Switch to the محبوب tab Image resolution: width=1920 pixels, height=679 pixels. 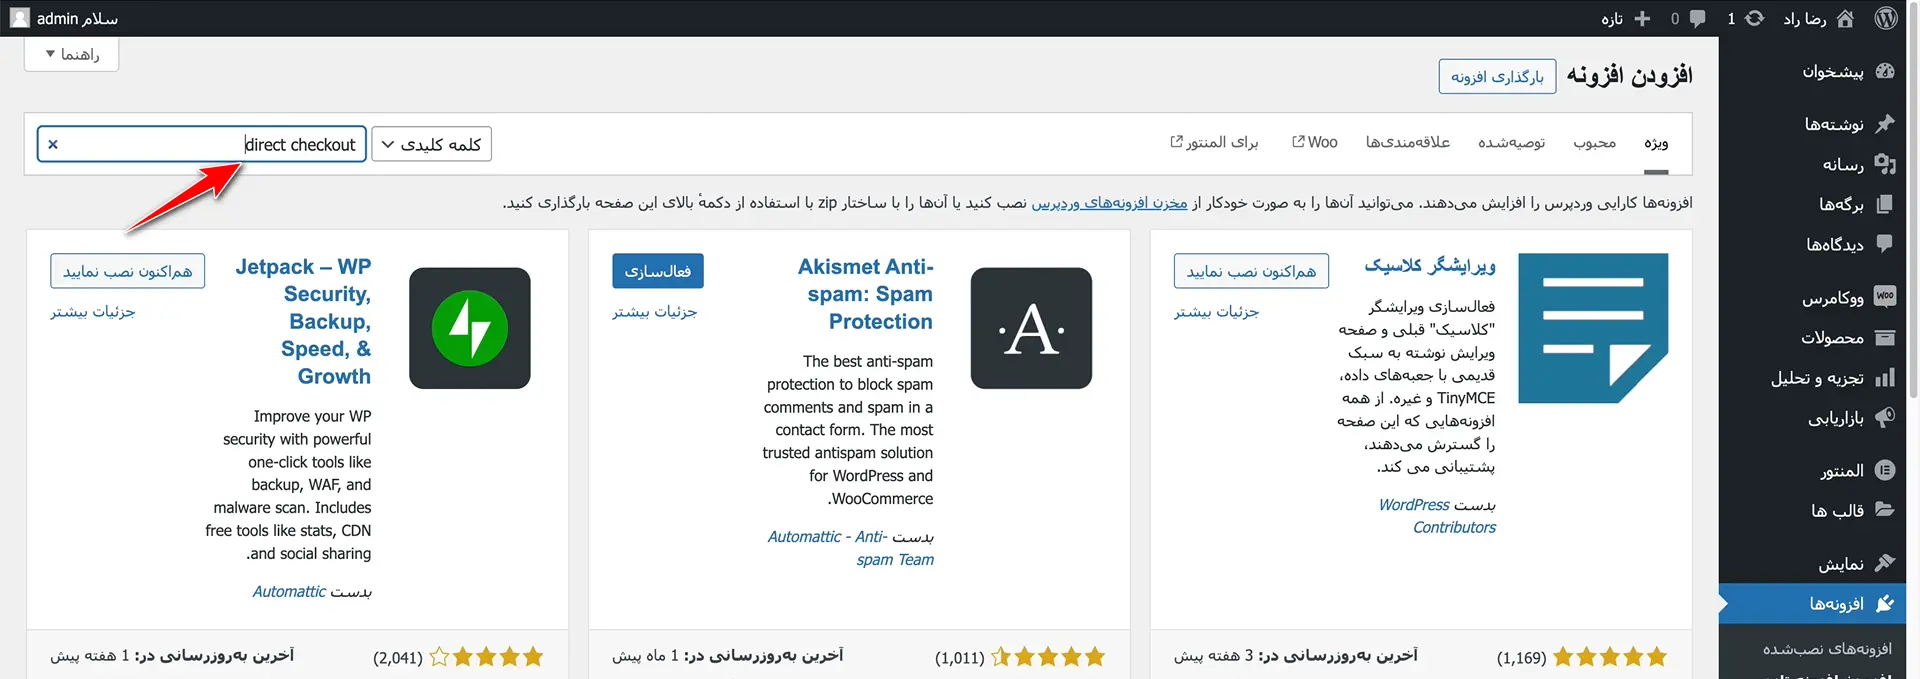pos(1594,142)
